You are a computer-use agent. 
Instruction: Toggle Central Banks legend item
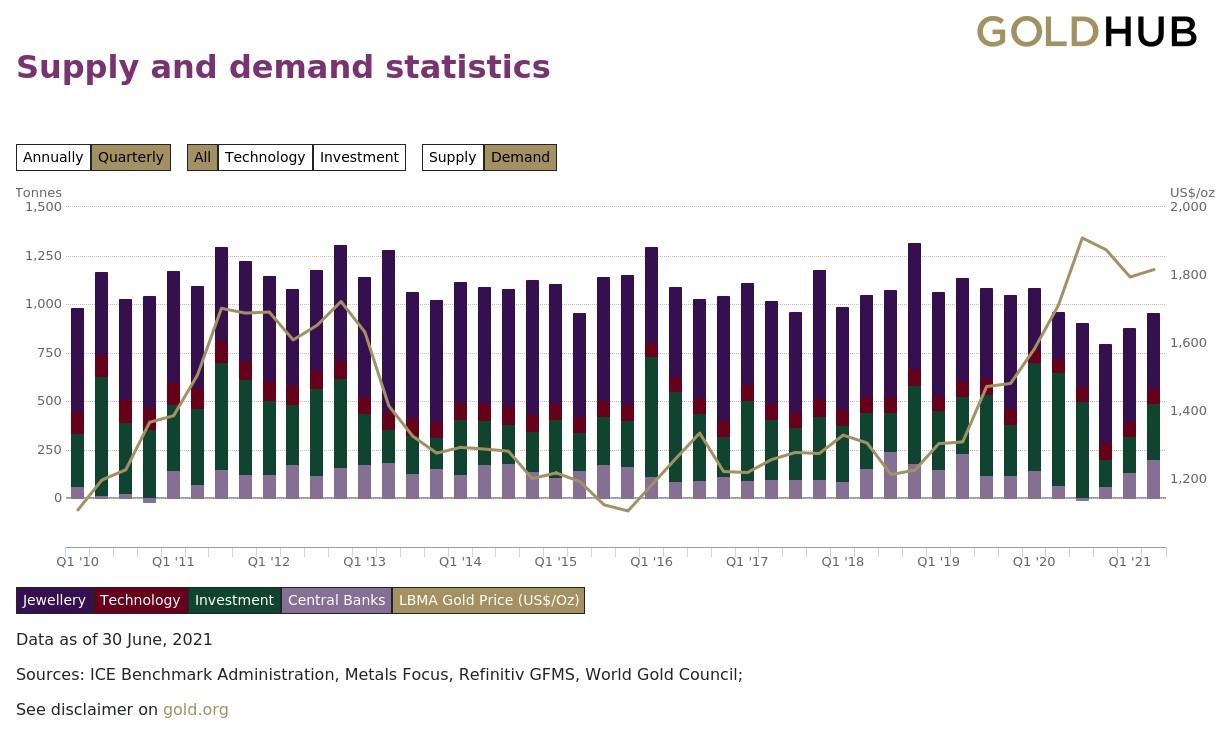pyautogui.click(x=337, y=600)
